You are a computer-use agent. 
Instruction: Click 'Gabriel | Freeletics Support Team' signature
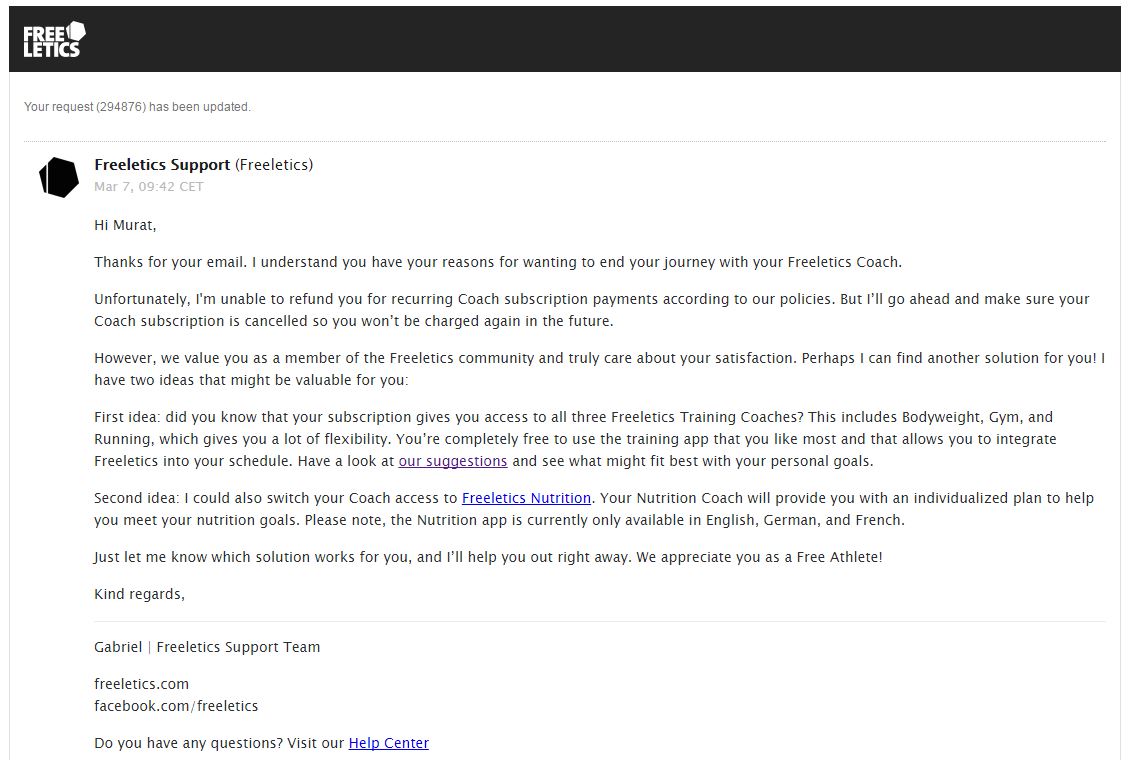point(207,647)
